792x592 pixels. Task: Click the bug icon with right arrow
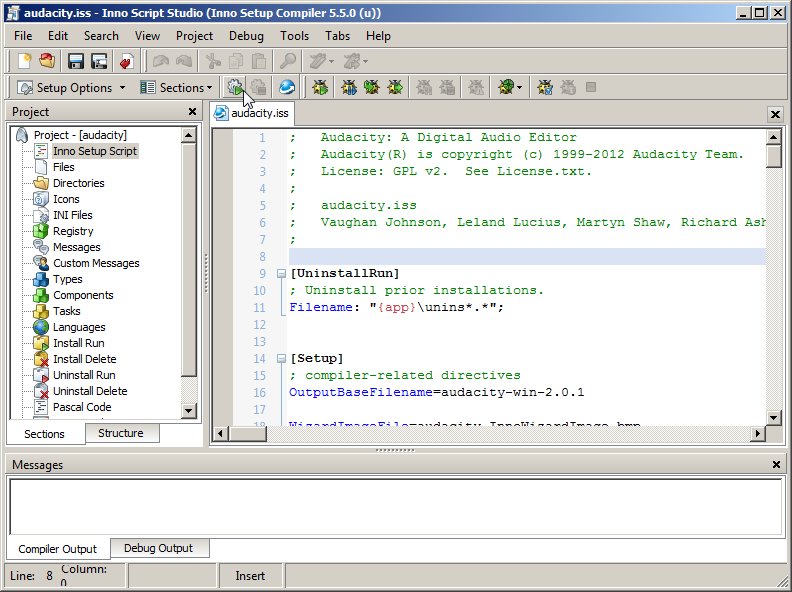(395, 87)
